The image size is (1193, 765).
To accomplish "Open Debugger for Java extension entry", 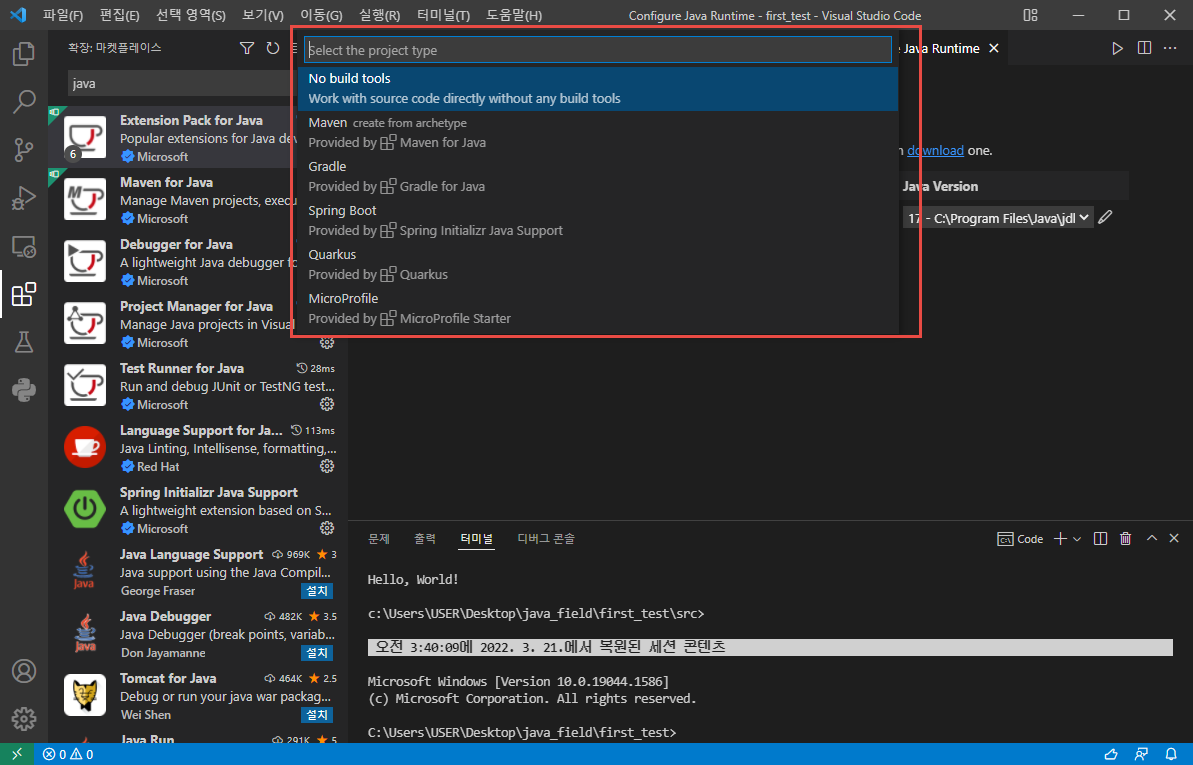I will click(x=173, y=262).
